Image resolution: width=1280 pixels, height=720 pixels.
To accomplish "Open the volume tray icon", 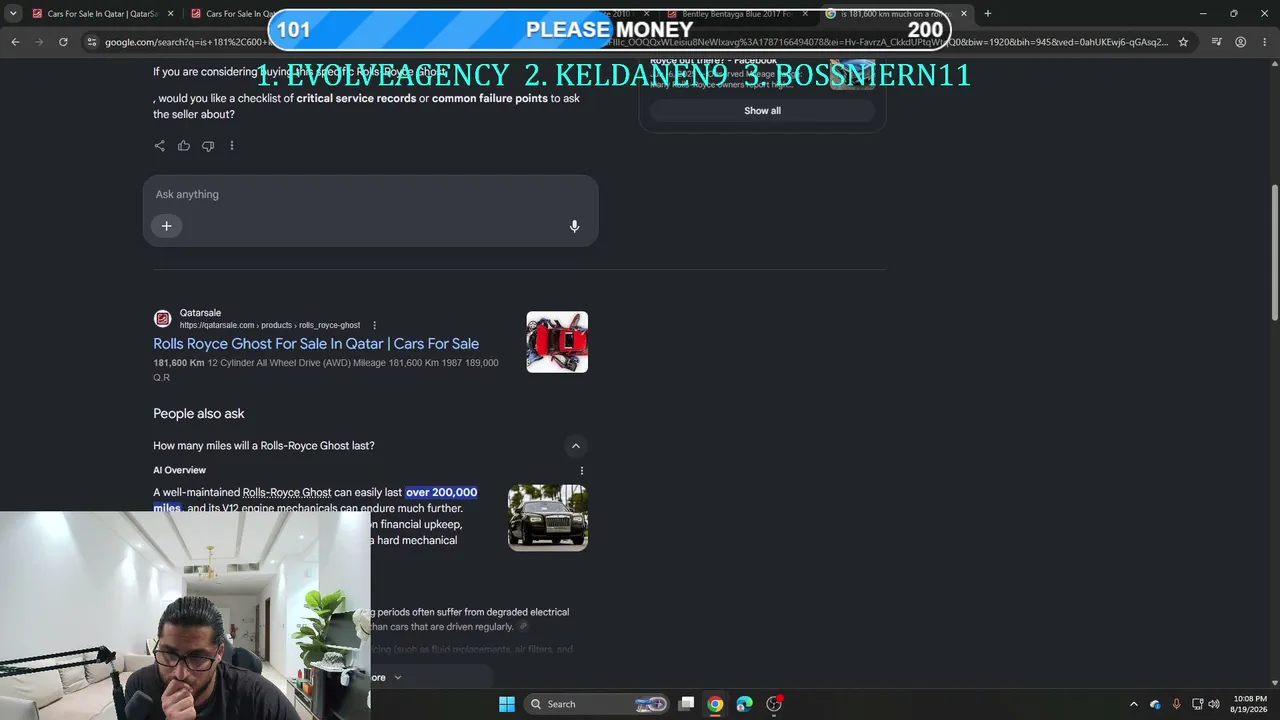I will [x=1214, y=704].
